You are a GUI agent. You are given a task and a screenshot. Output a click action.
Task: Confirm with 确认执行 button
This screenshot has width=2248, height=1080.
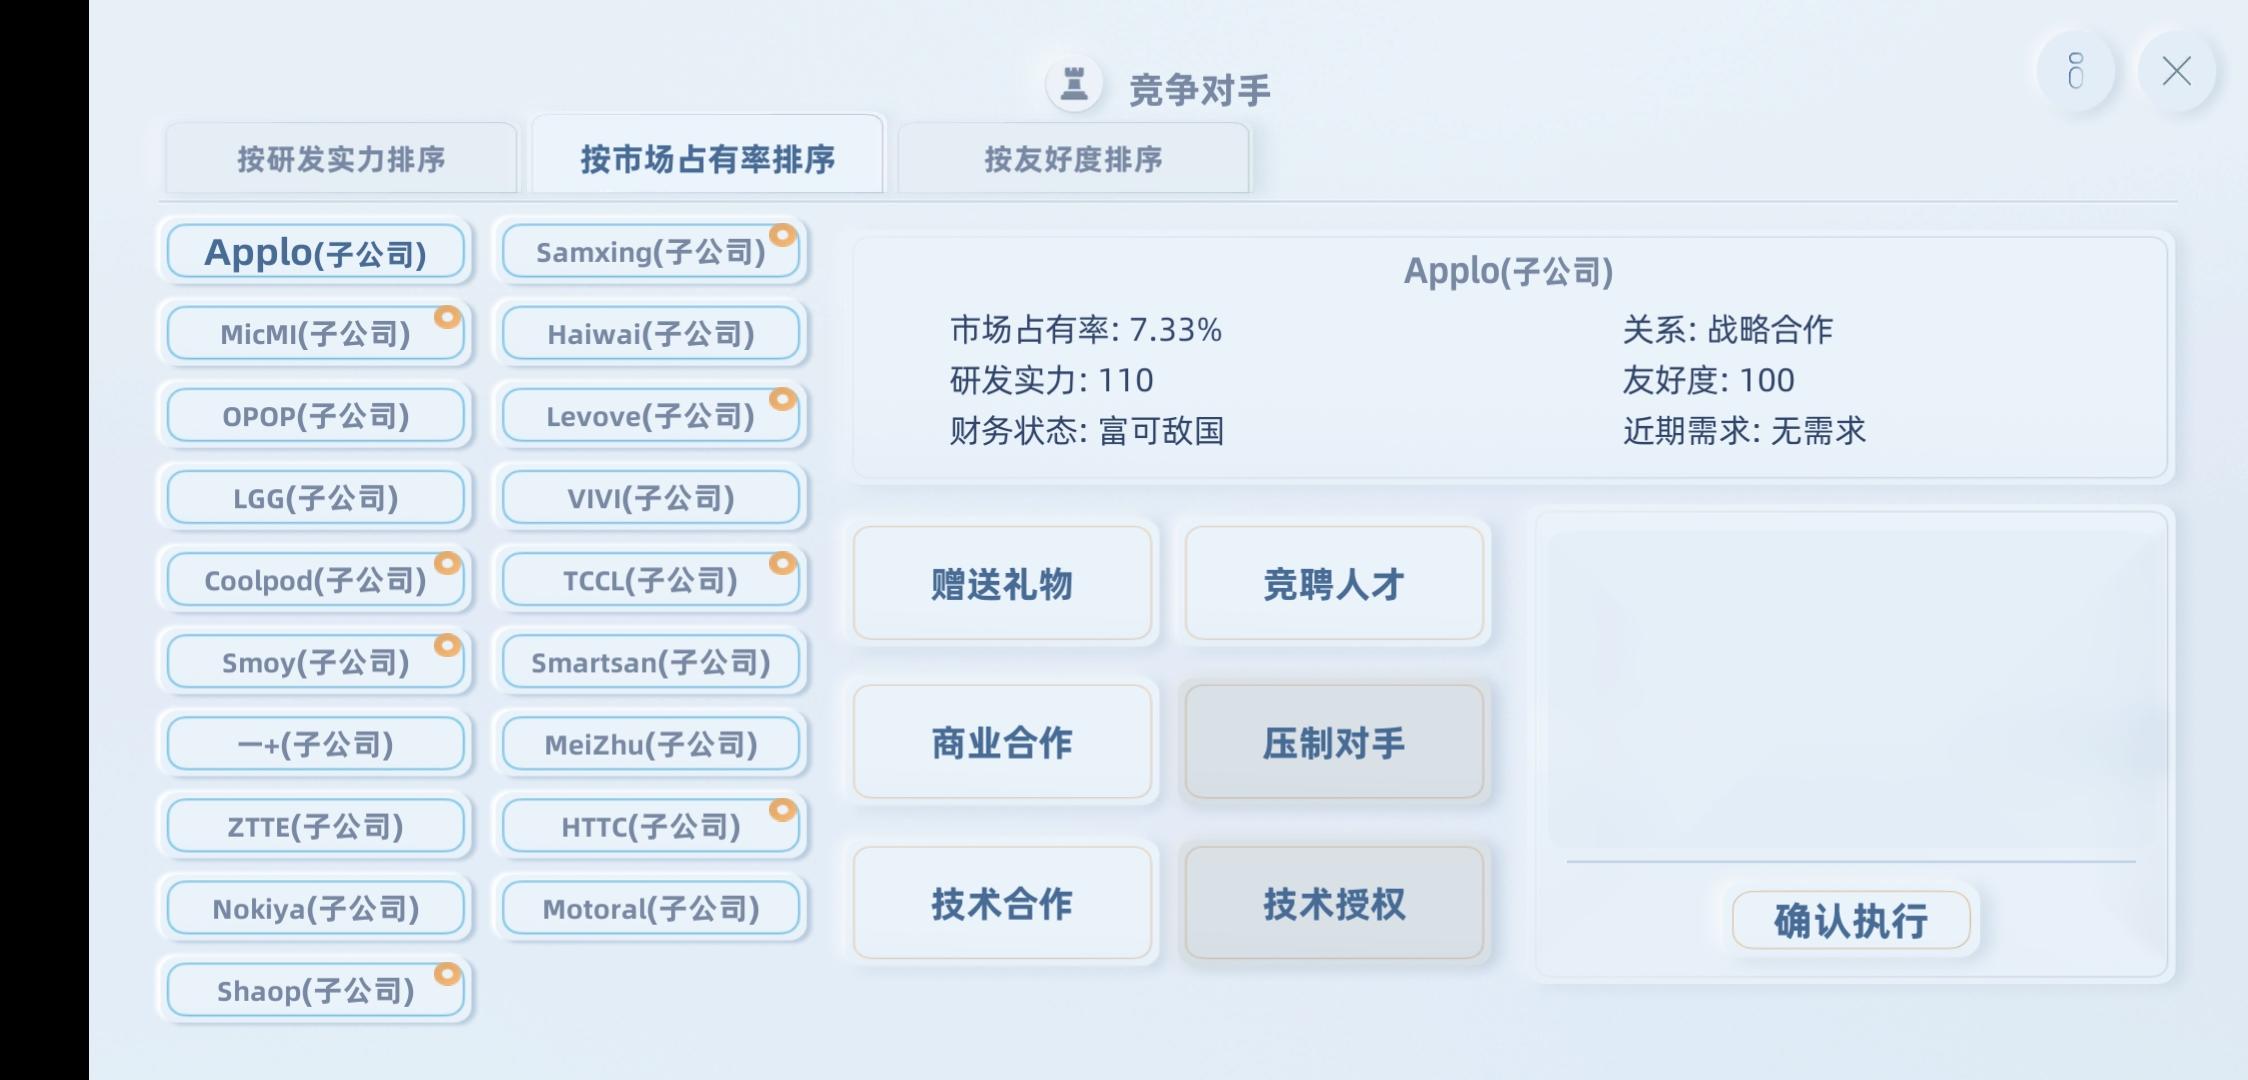[1851, 920]
